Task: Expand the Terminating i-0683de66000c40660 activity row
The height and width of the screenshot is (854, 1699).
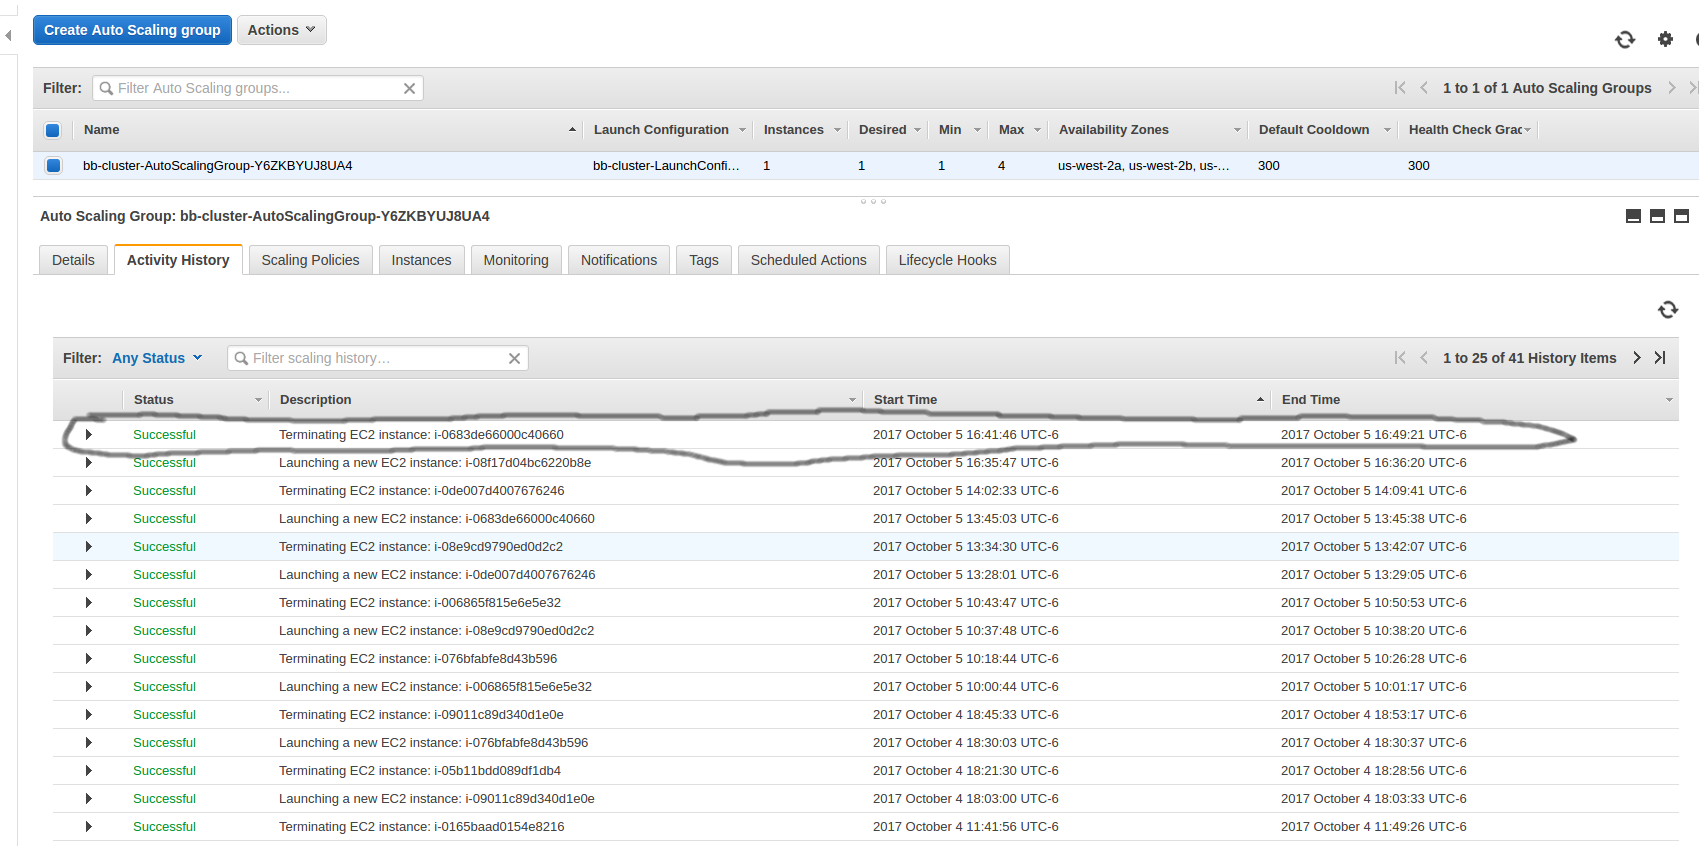Action: (89, 435)
